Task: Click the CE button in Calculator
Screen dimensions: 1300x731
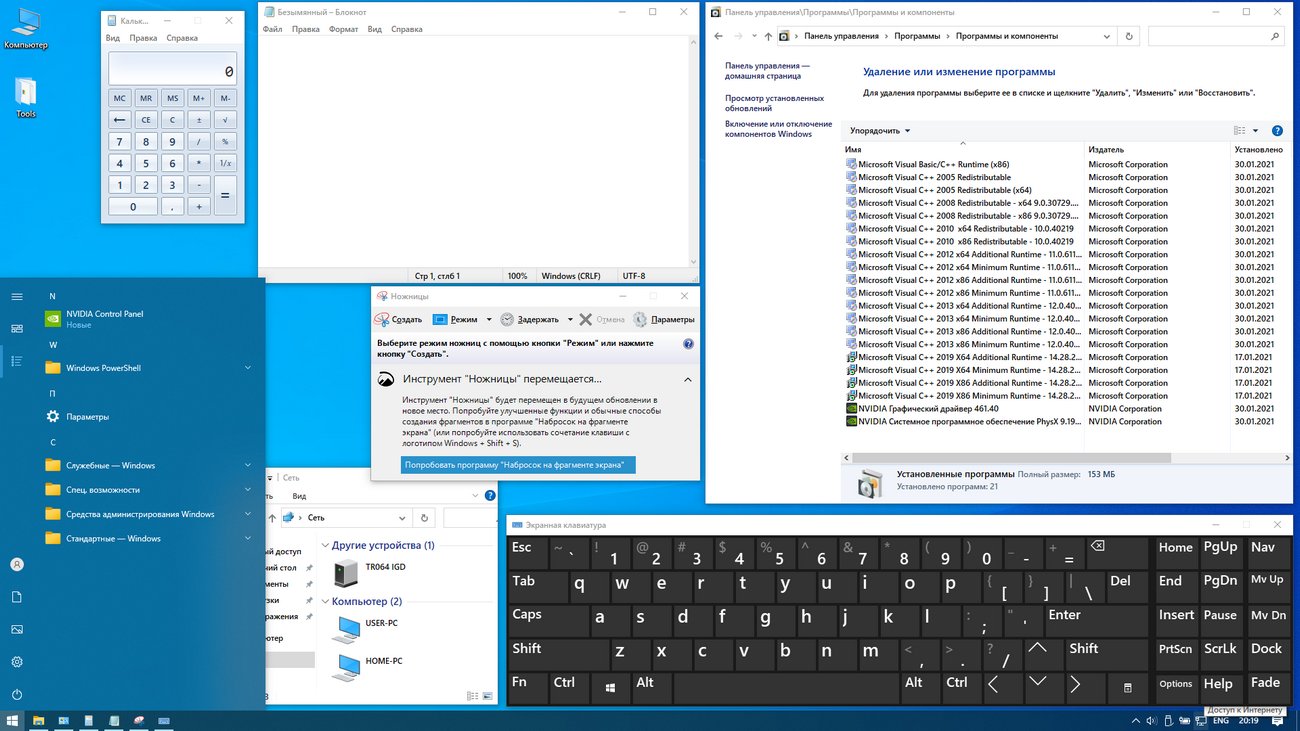Action: (146, 120)
